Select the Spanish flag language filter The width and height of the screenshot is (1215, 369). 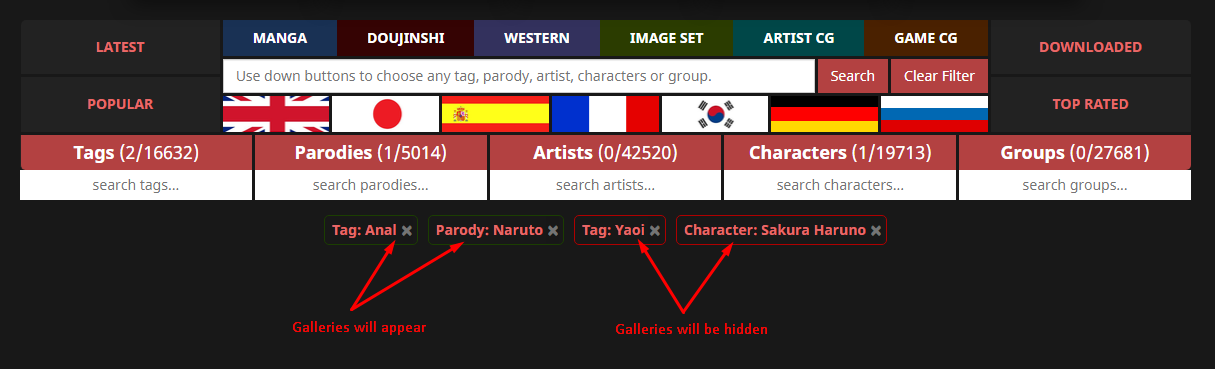495,114
